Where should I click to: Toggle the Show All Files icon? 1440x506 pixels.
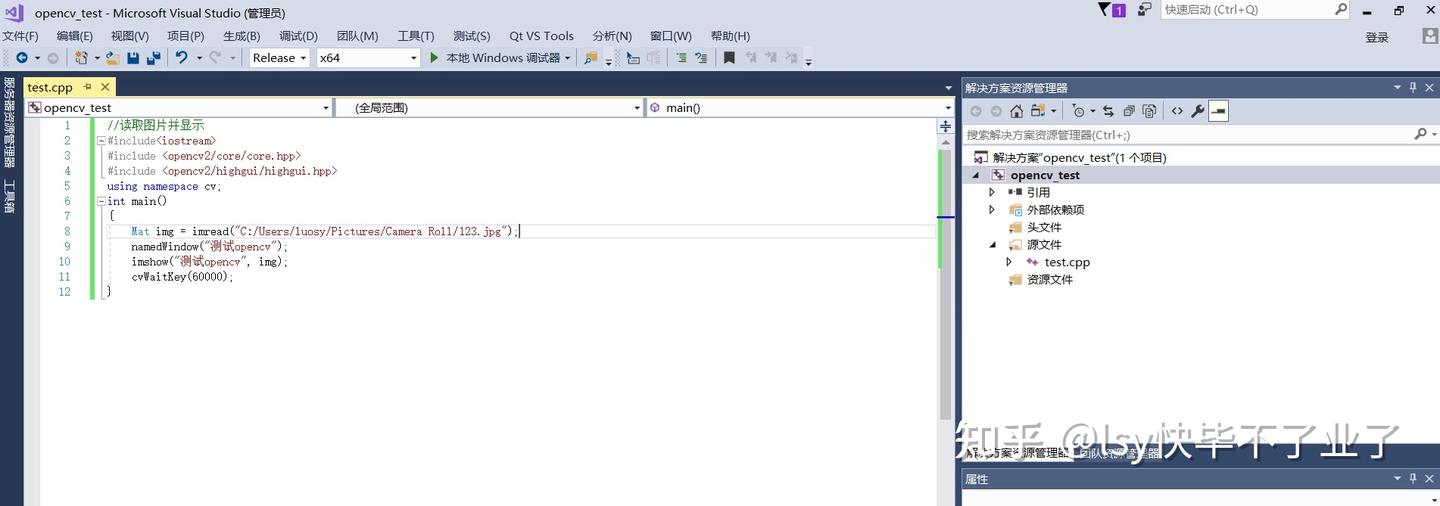(1150, 111)
